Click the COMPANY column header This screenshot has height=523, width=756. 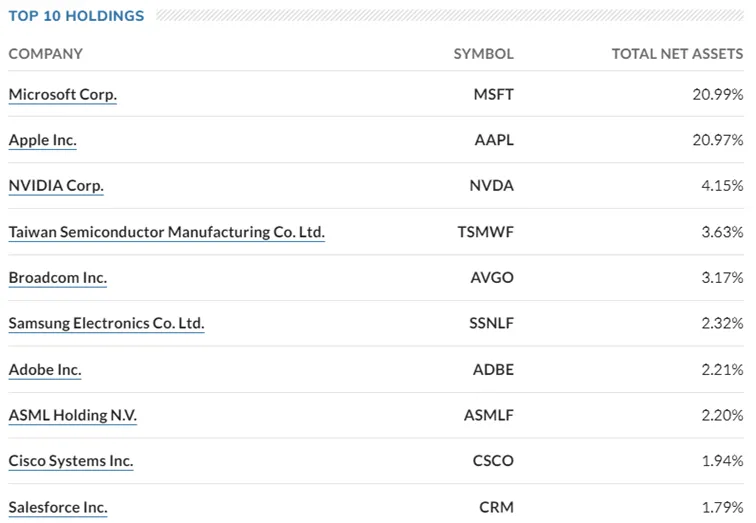(46, 54)
